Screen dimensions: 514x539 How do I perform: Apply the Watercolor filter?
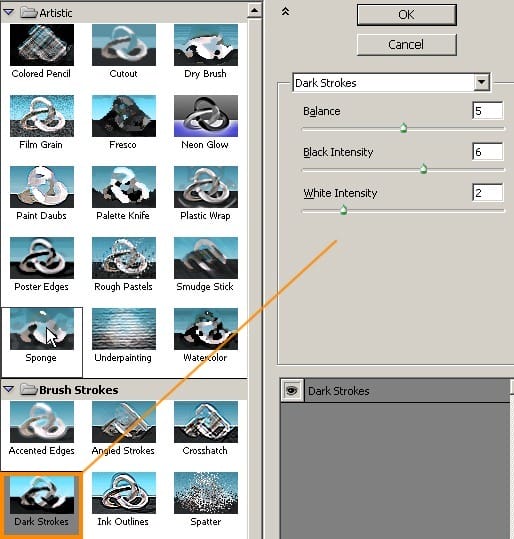coord(206,329)
